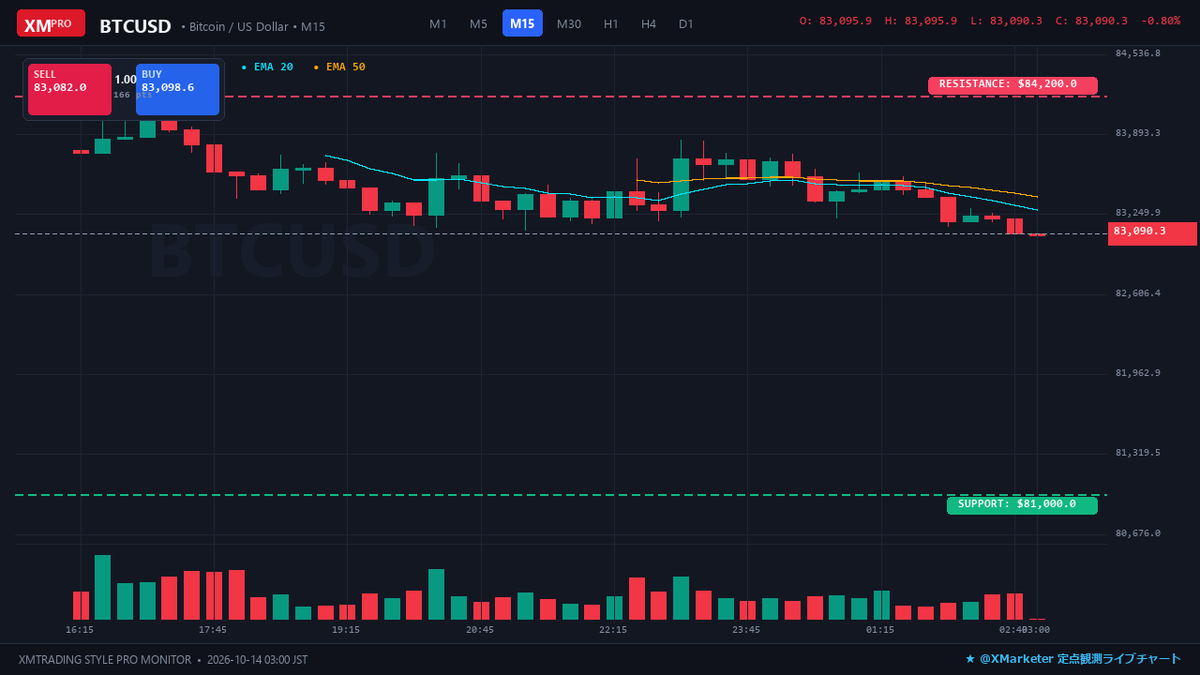
Task: Click the BUY 83,098.6 button
Action: (x=178, y=89)
